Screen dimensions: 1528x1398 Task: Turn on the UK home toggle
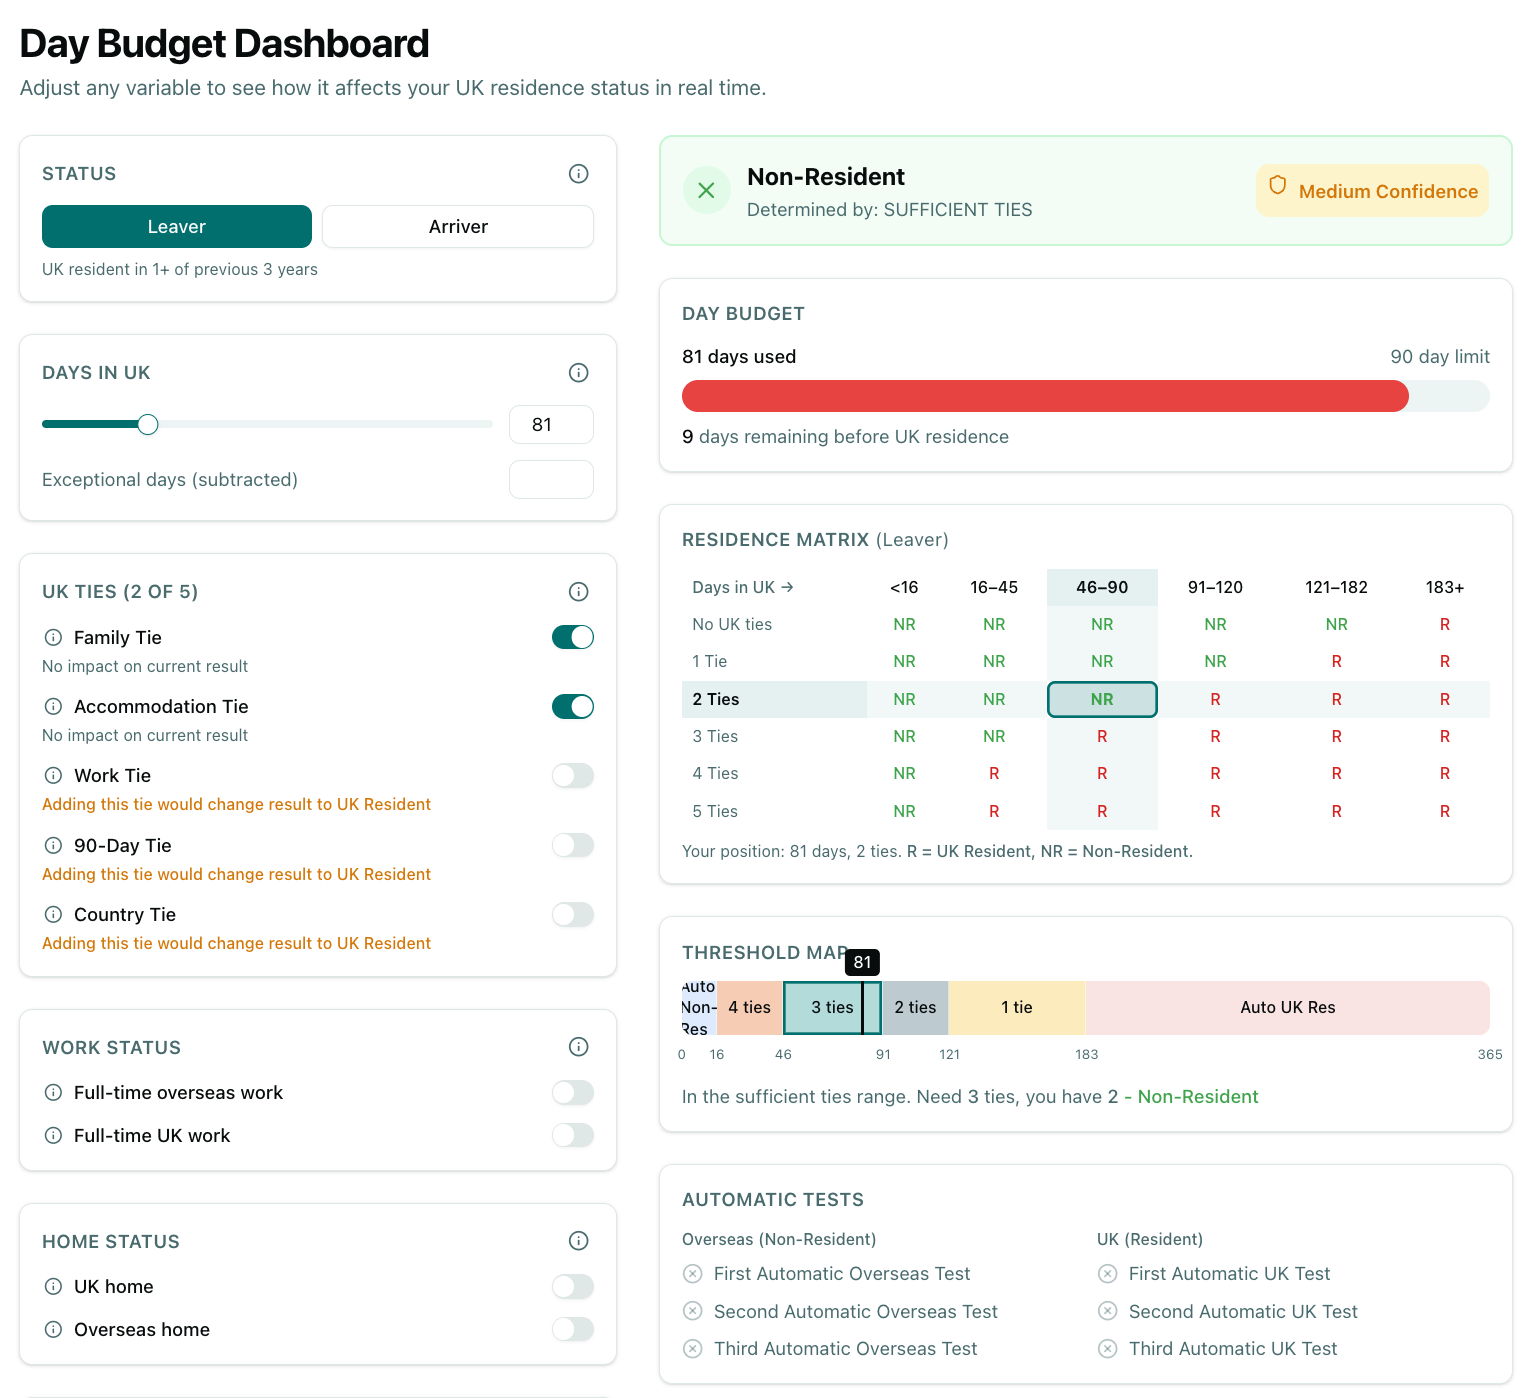pos(572,1286)
